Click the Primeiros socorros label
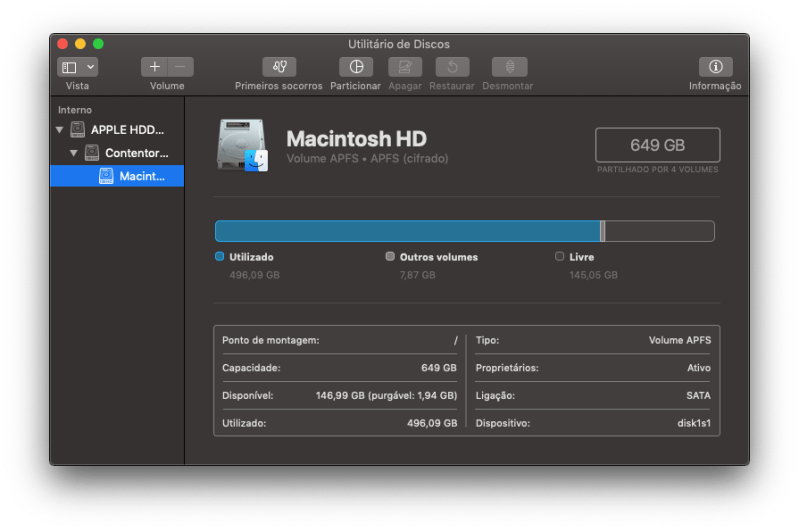This screenshot has height=531, width=799. (x=279, y=86)
